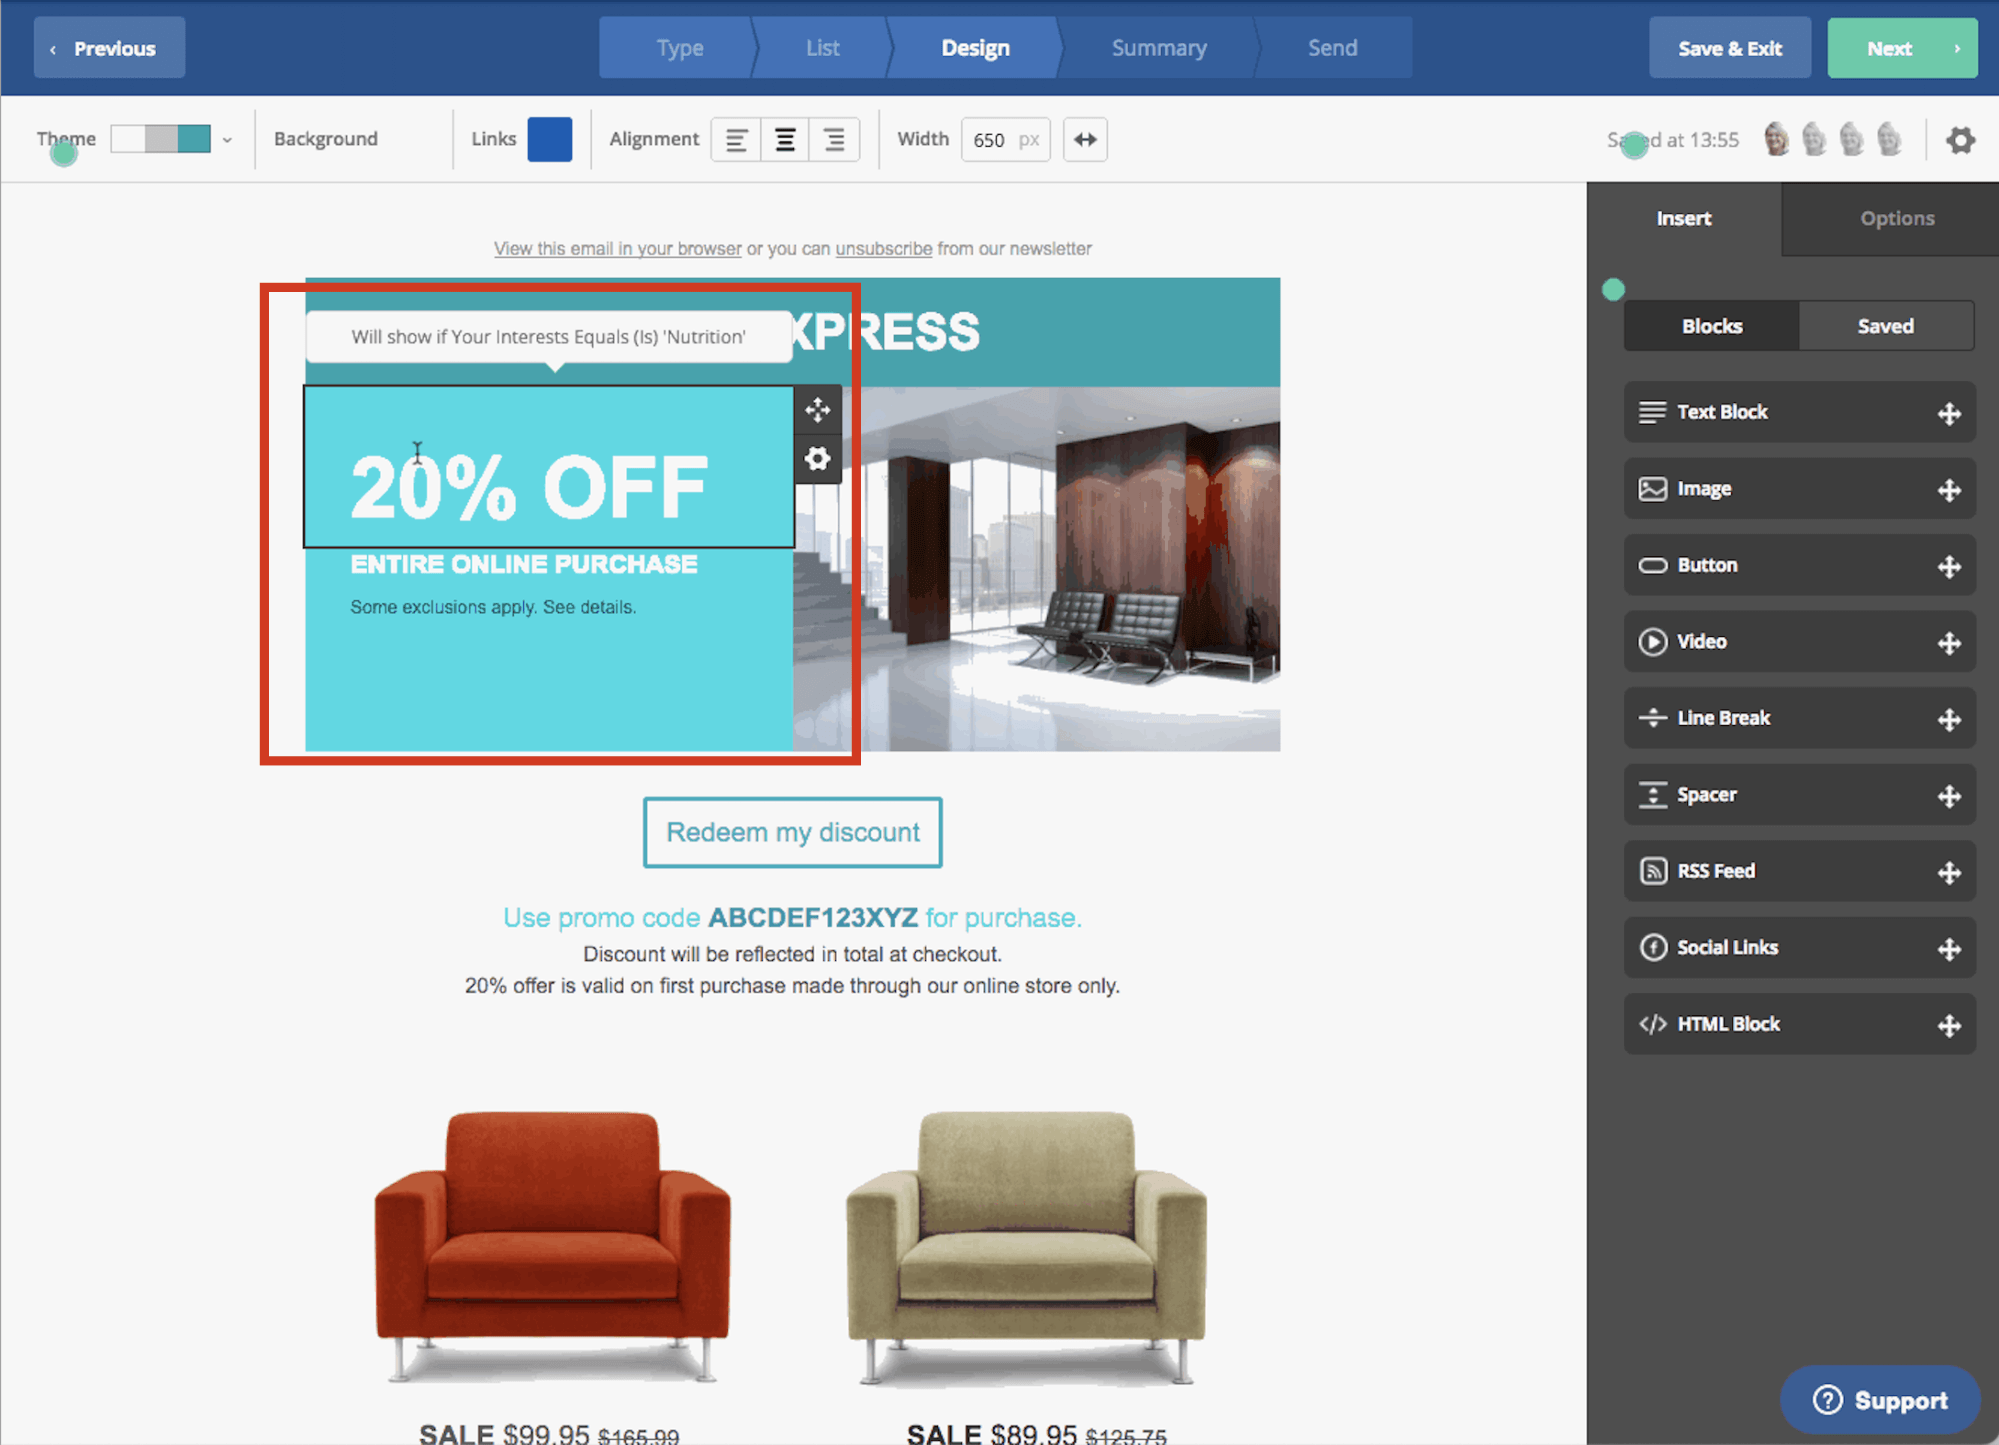Open the Saved blocks tab
This screenshot has width=1999, height=1445.
click(1885, 326)
